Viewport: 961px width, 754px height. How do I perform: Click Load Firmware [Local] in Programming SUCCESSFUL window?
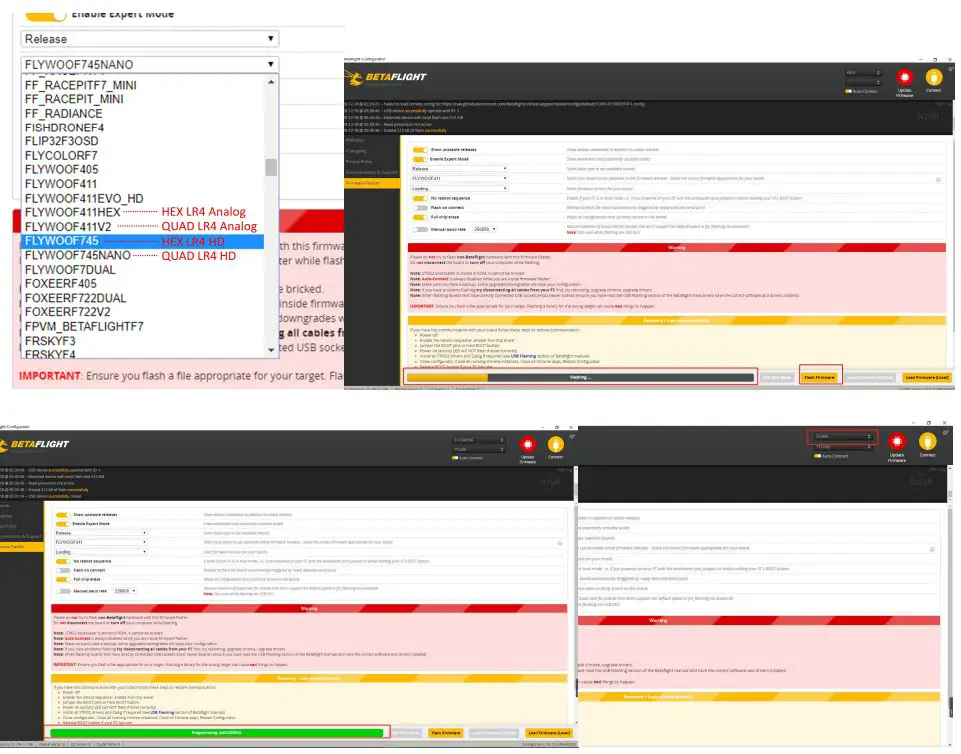point(549,733)
